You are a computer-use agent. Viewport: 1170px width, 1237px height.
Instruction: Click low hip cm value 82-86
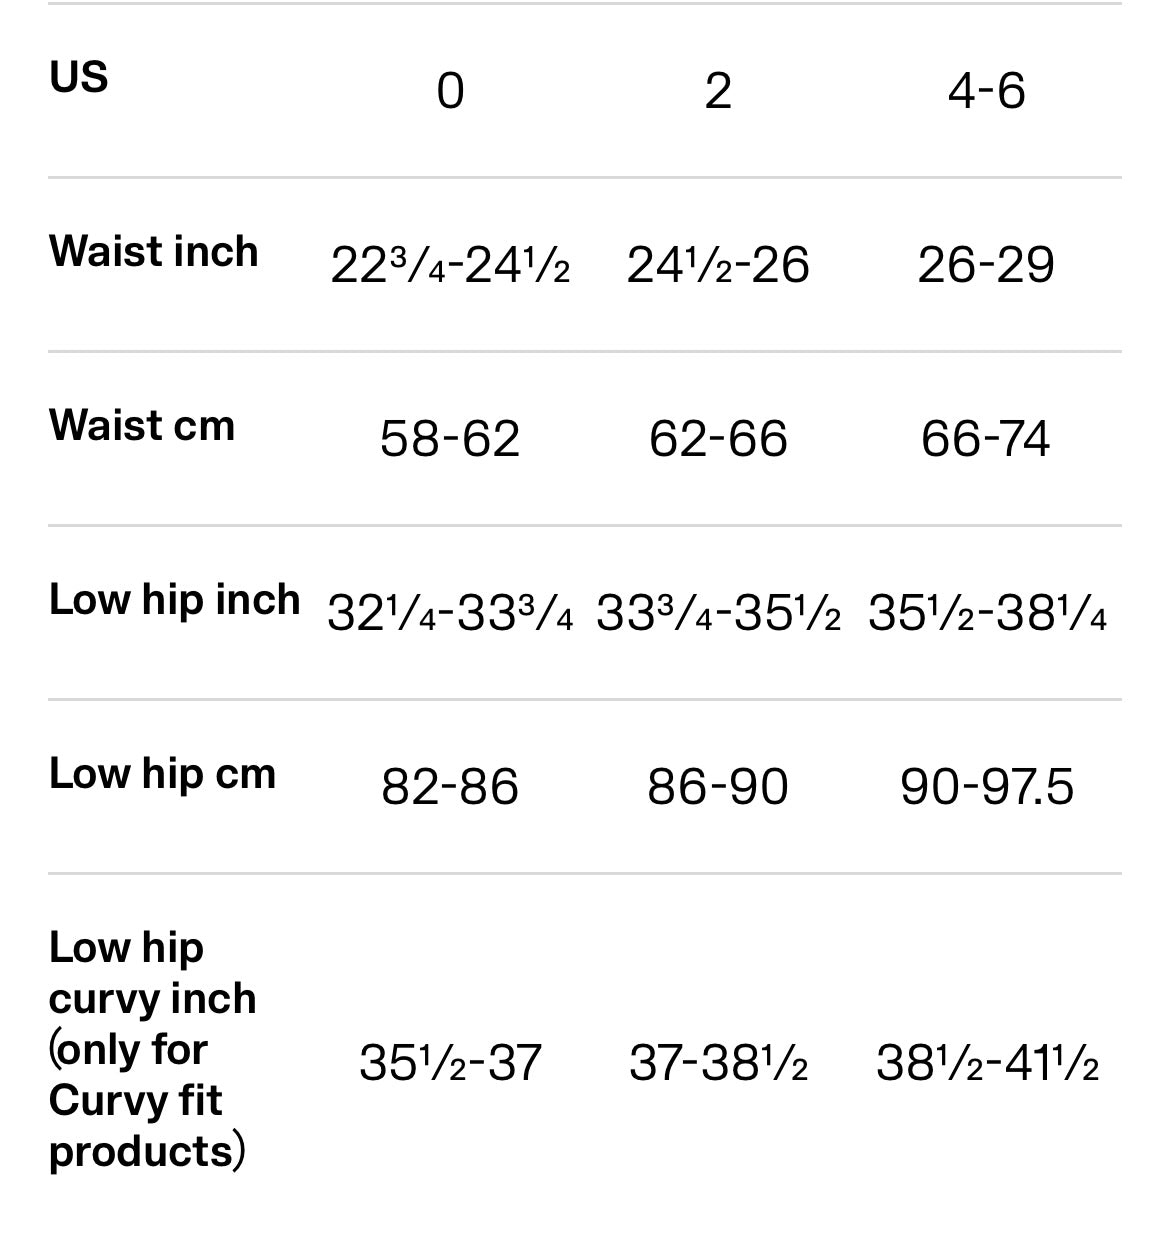tap(450, 787)
